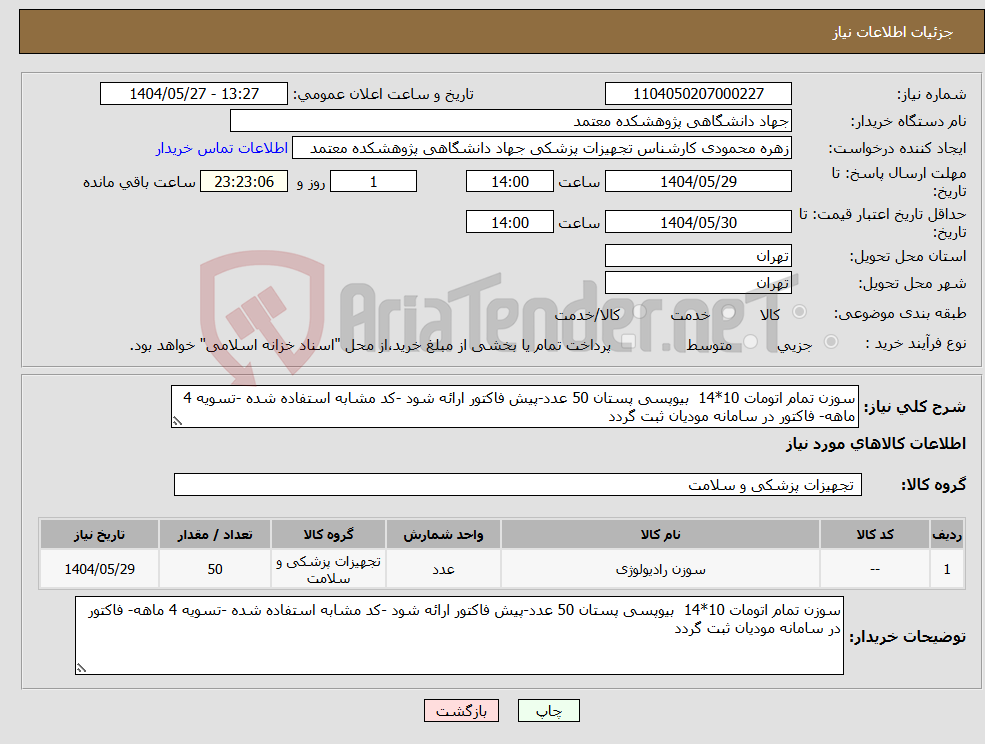Click the چاپ (print) button
The width and height of the screenshot is (985, 744).
pos(548,711)
